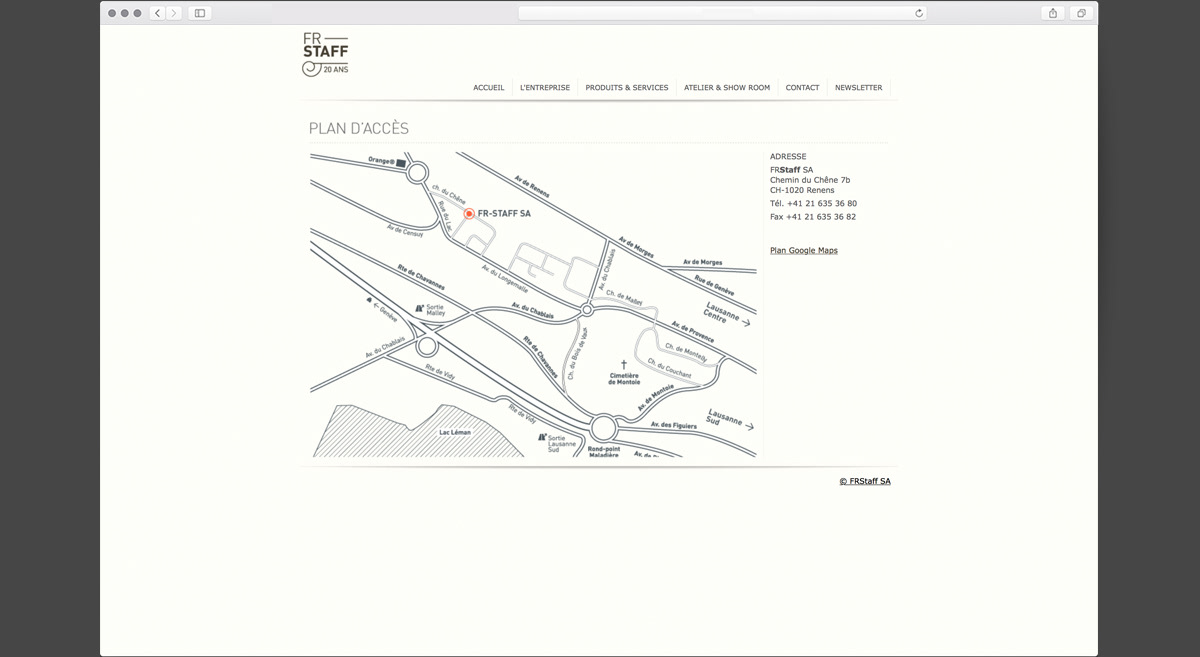The height and width of the screenshot is (657, 1200).
Task: Click the Tél. +41 21 635 36 80 text
Action: tap(813, 204)
